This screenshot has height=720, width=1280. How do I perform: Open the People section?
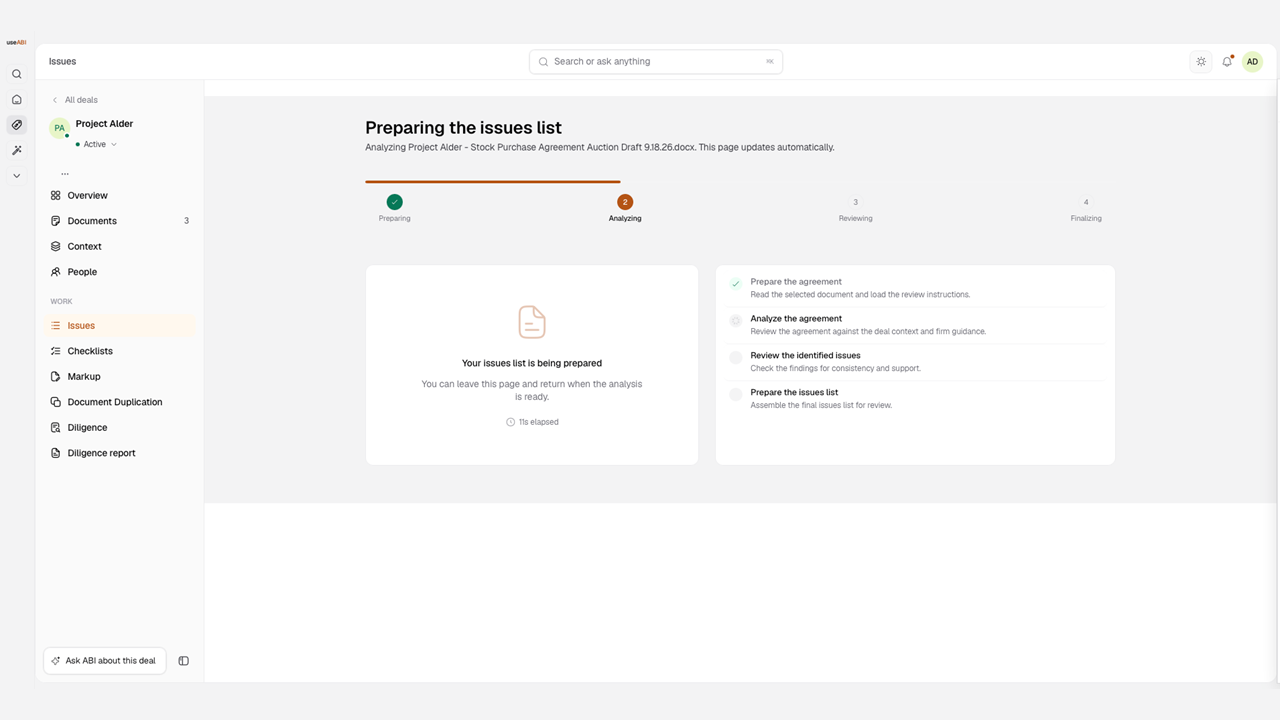(x=120, y=272)
